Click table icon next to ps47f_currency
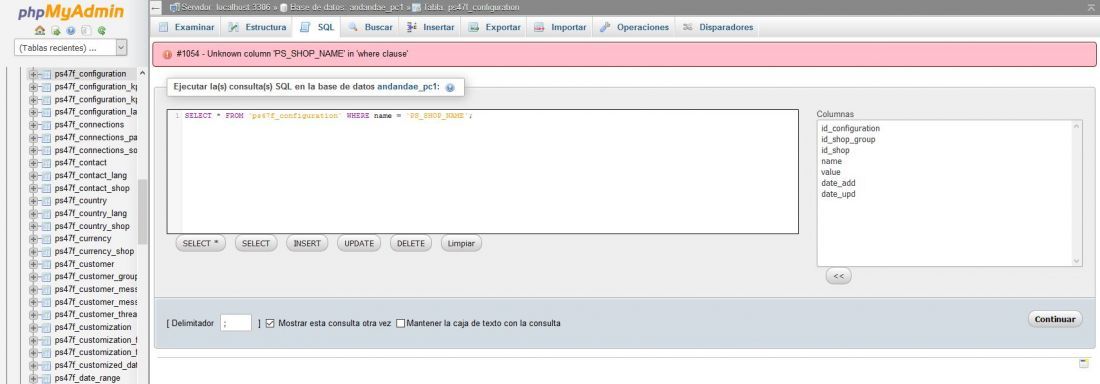This screenshot has width=1100, height=384. coord(46,239)
